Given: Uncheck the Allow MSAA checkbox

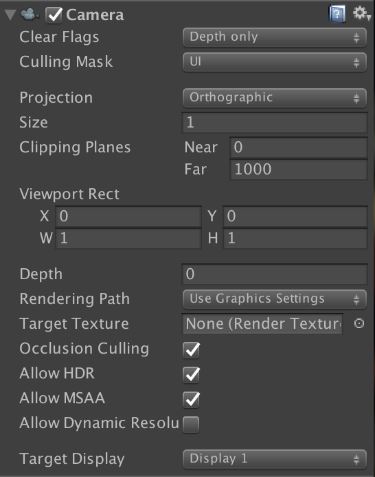Looking at the screenshot, I should (x=191, y=399).
